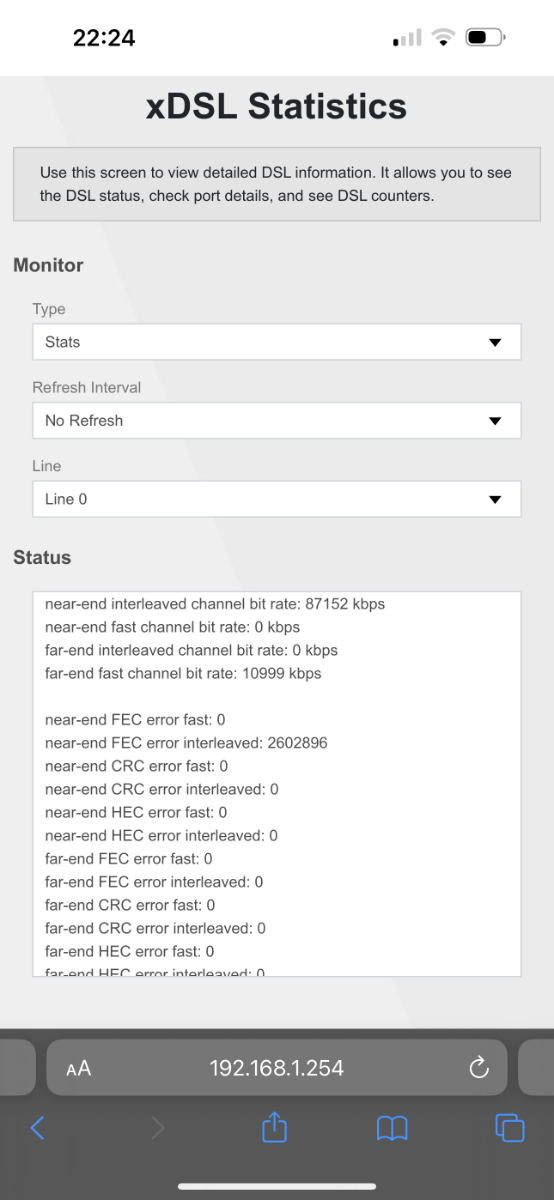
Task: Reload the page with the refresh icon
Action: point(479,1067)
